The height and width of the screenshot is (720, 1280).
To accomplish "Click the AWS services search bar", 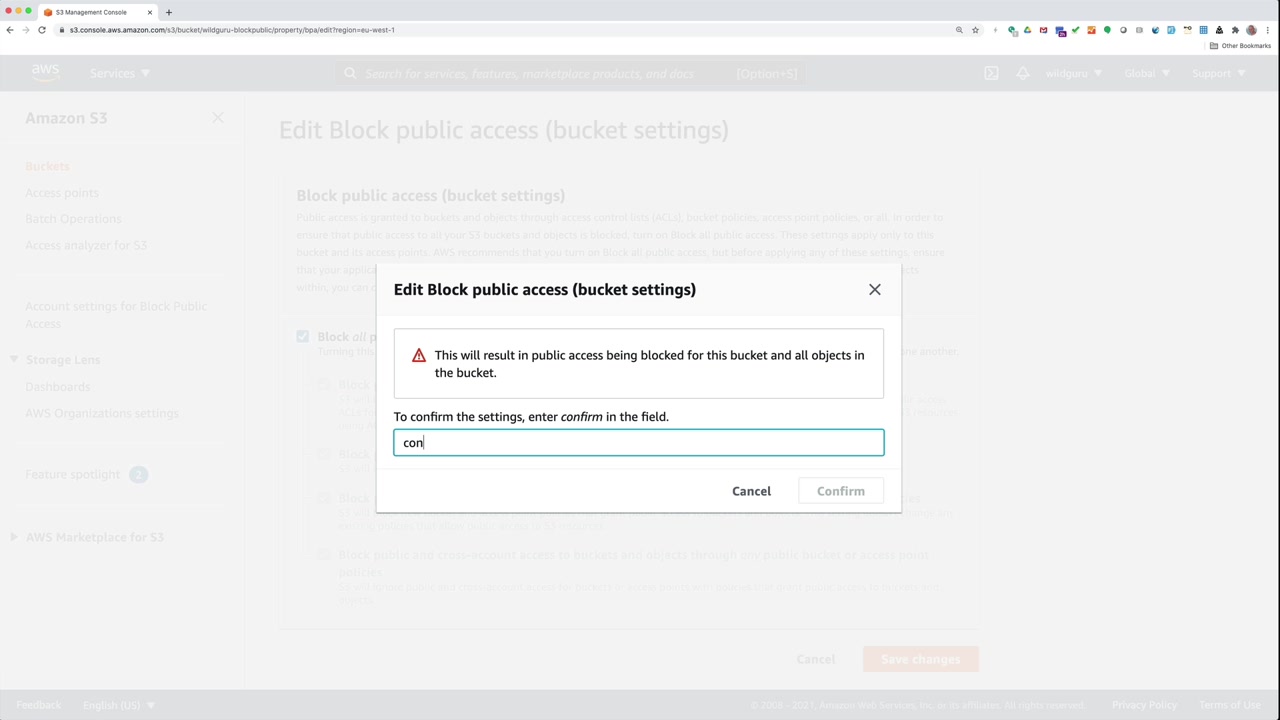I will coord(571,73).
